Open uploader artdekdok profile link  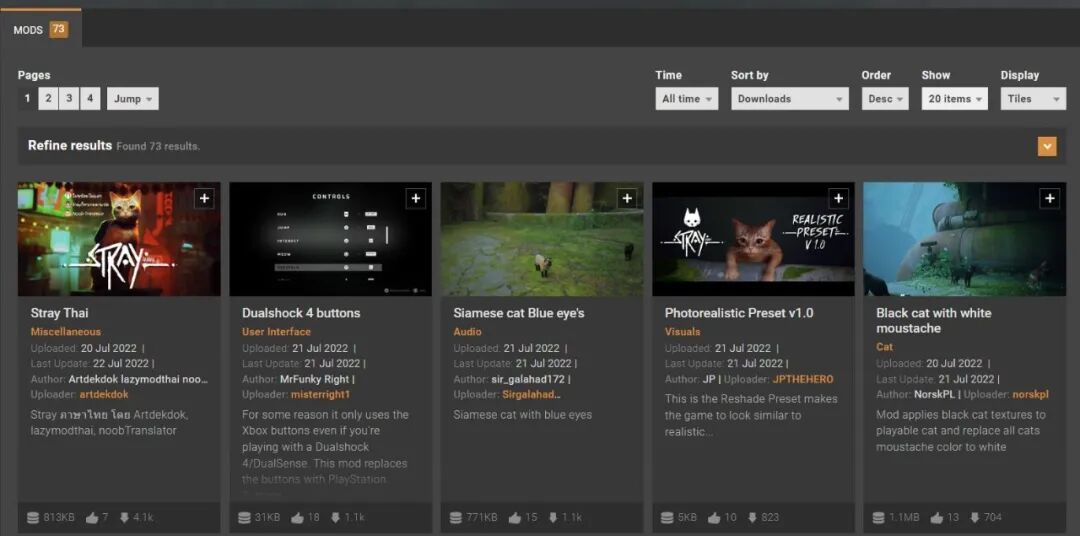click(104, 395)
